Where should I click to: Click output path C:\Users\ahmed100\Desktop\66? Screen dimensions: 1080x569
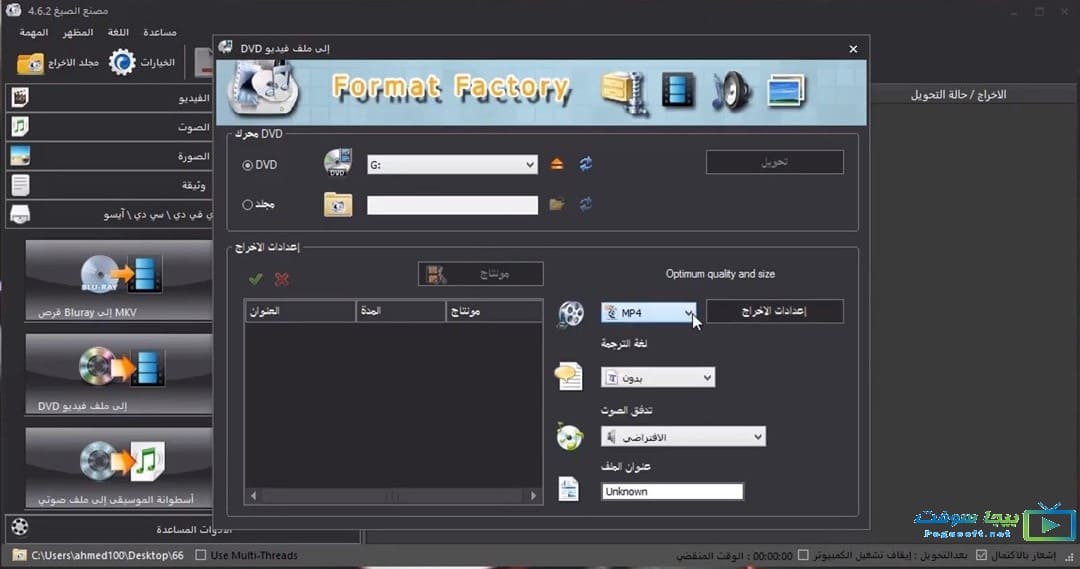(107, 555)
